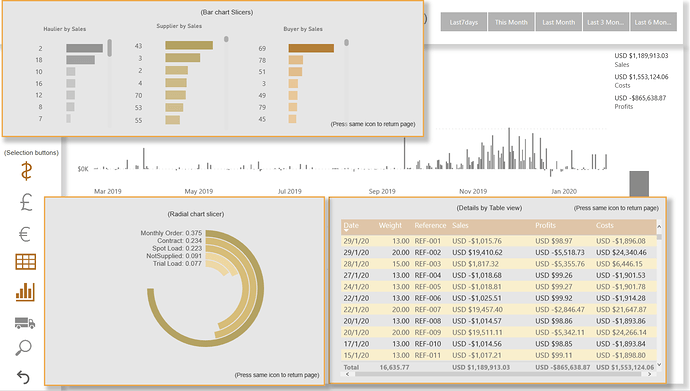Screen dimensions: 690x391
Task: Click Monthly Order: 0.375 label
Action: tap(171, 233)
